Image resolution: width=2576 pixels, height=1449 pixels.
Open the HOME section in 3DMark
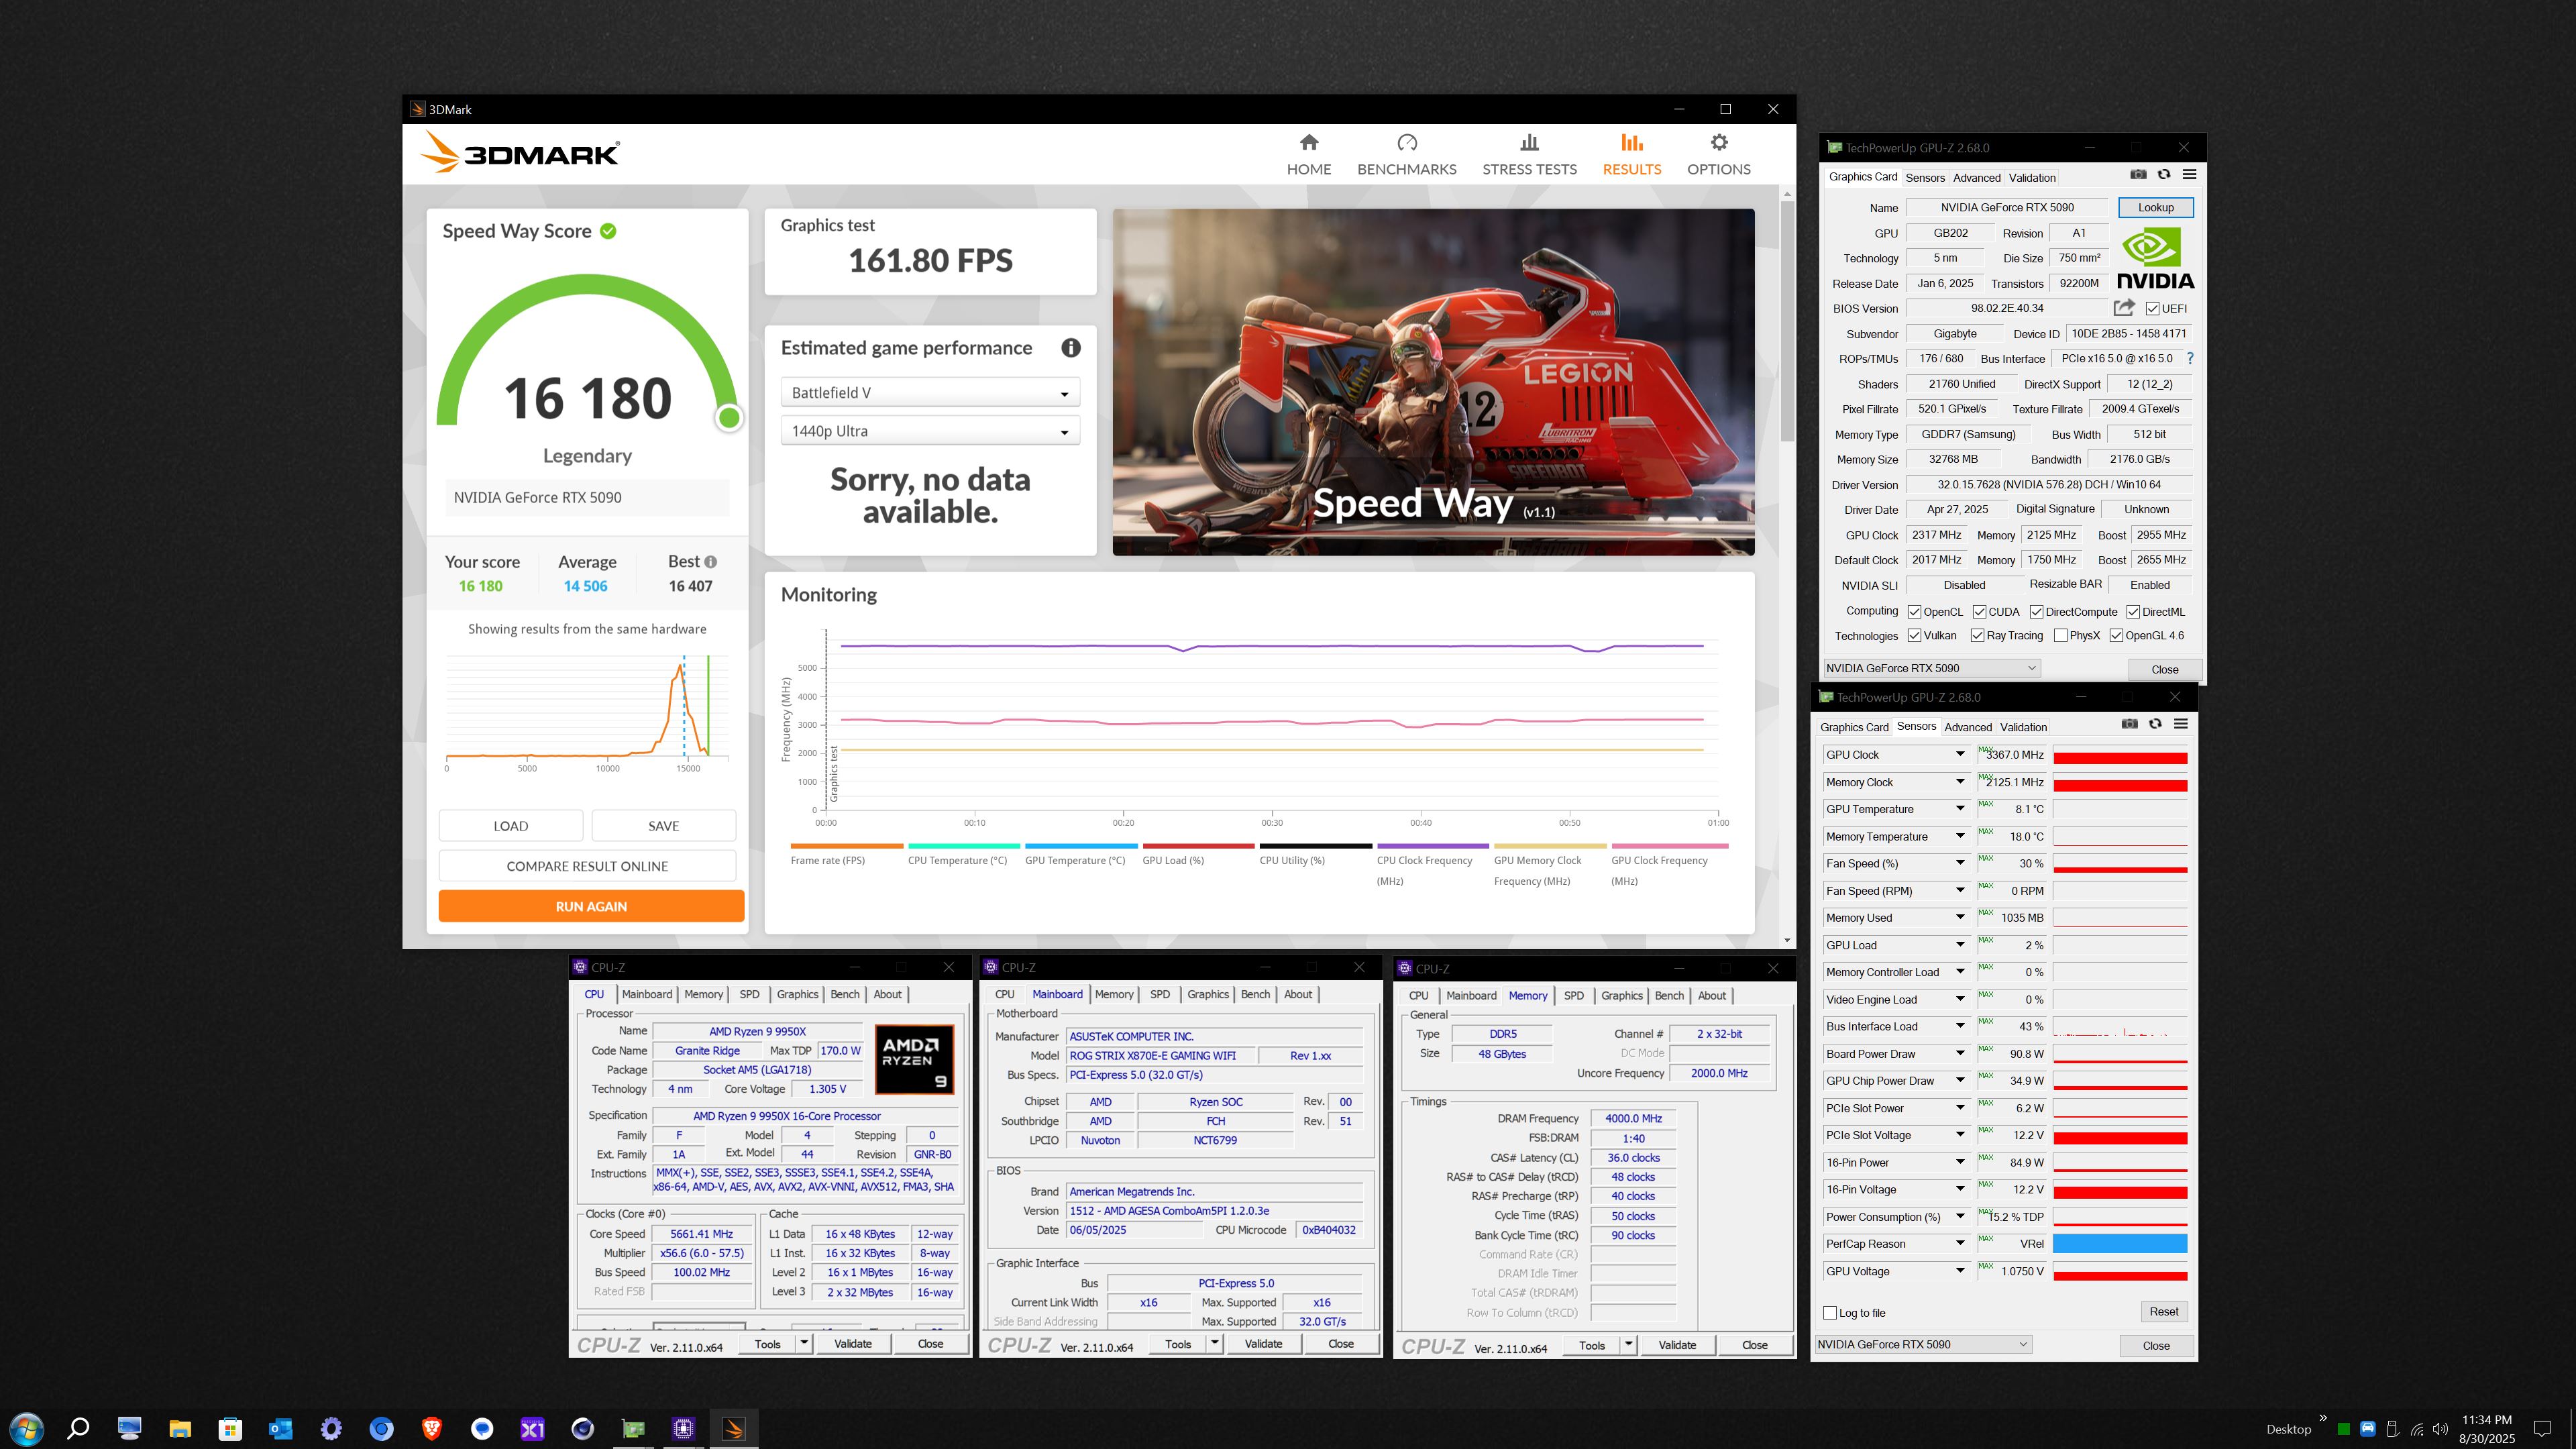(x=1308, y=155)
